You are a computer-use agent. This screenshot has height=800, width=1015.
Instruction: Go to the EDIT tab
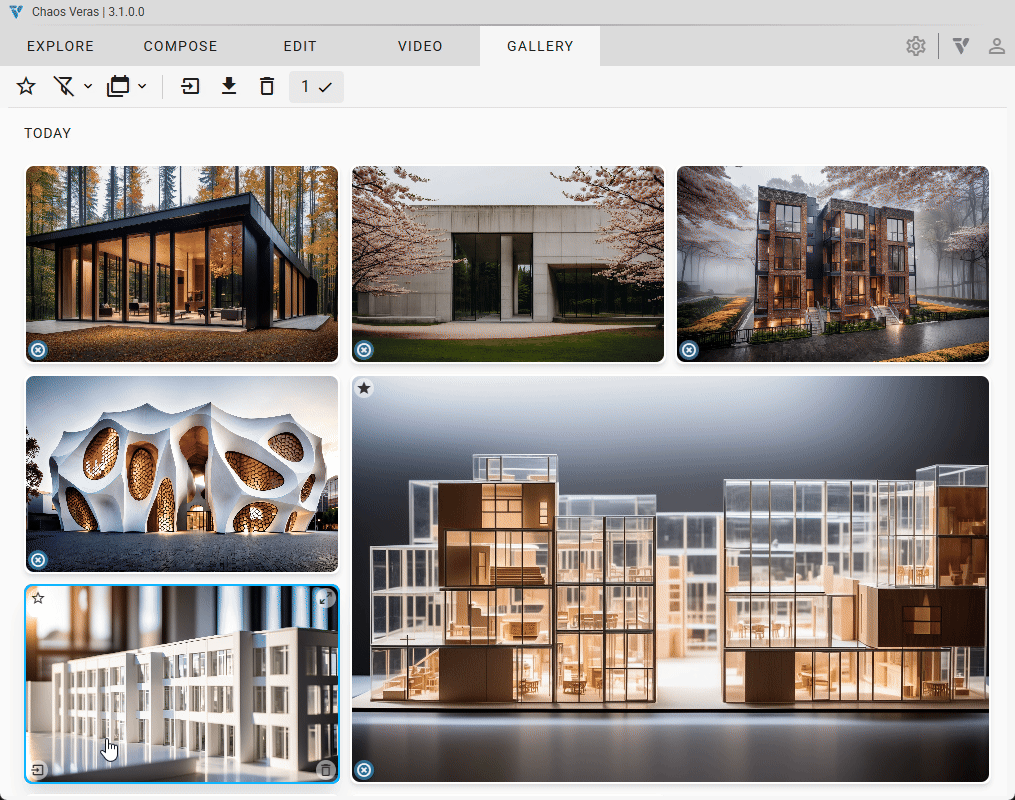(x=299, y=46)
